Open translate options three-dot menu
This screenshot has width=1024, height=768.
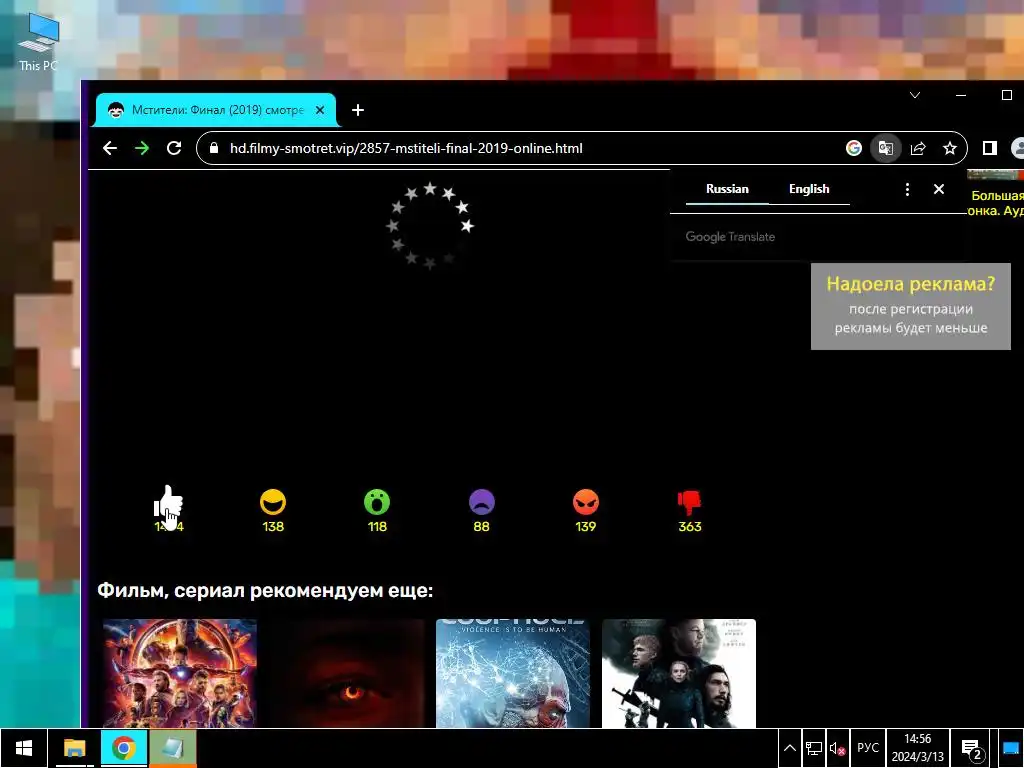pos(907,189)
